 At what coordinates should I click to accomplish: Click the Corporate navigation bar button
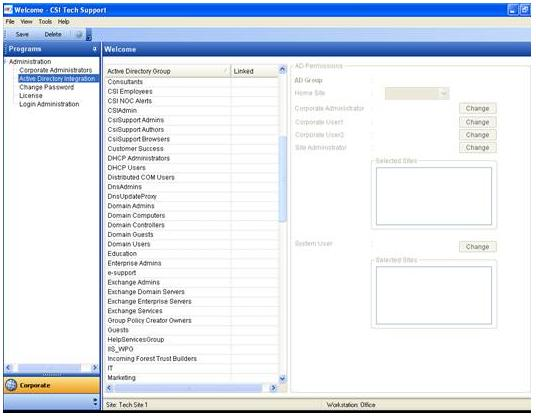[x=52, y=385]
